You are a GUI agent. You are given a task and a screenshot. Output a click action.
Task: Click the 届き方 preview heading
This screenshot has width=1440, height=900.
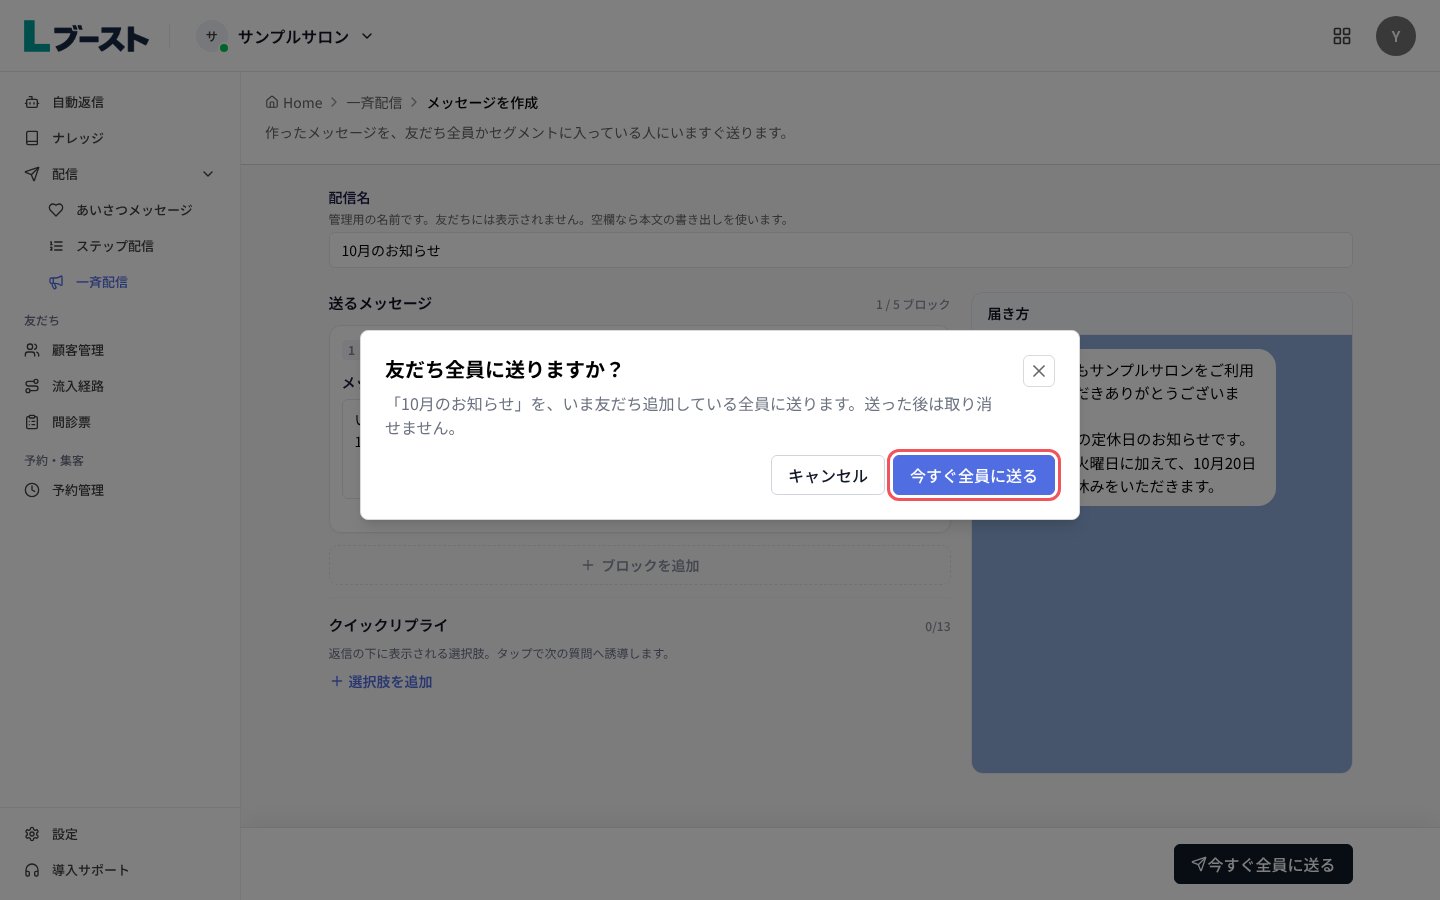(1008, 314)
